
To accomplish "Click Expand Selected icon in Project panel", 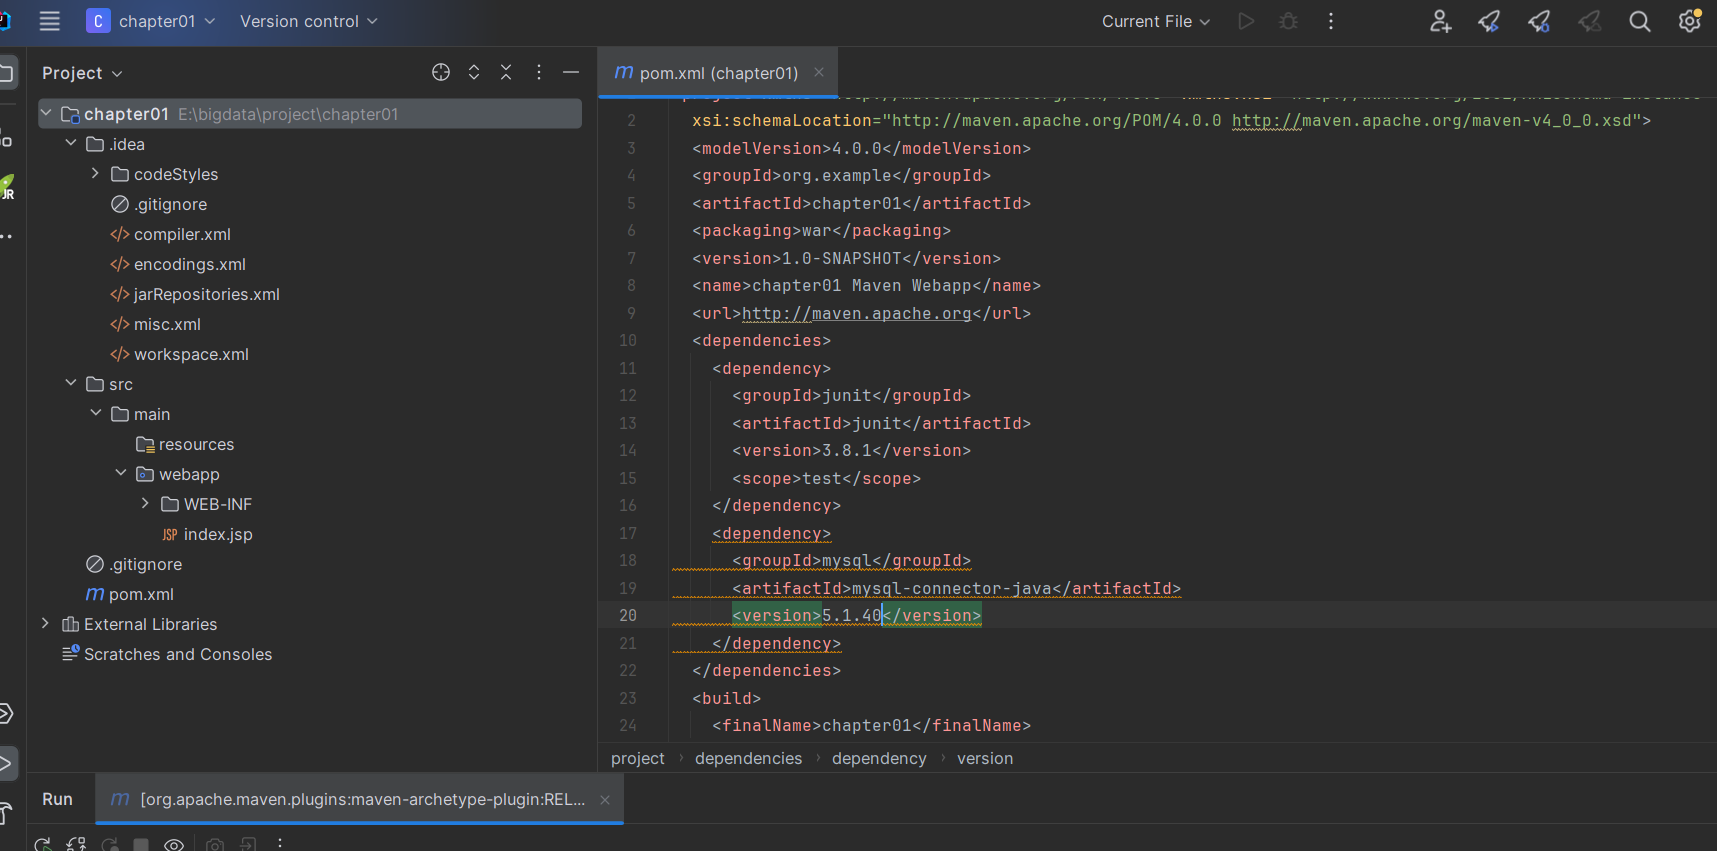I will [474, 72].
